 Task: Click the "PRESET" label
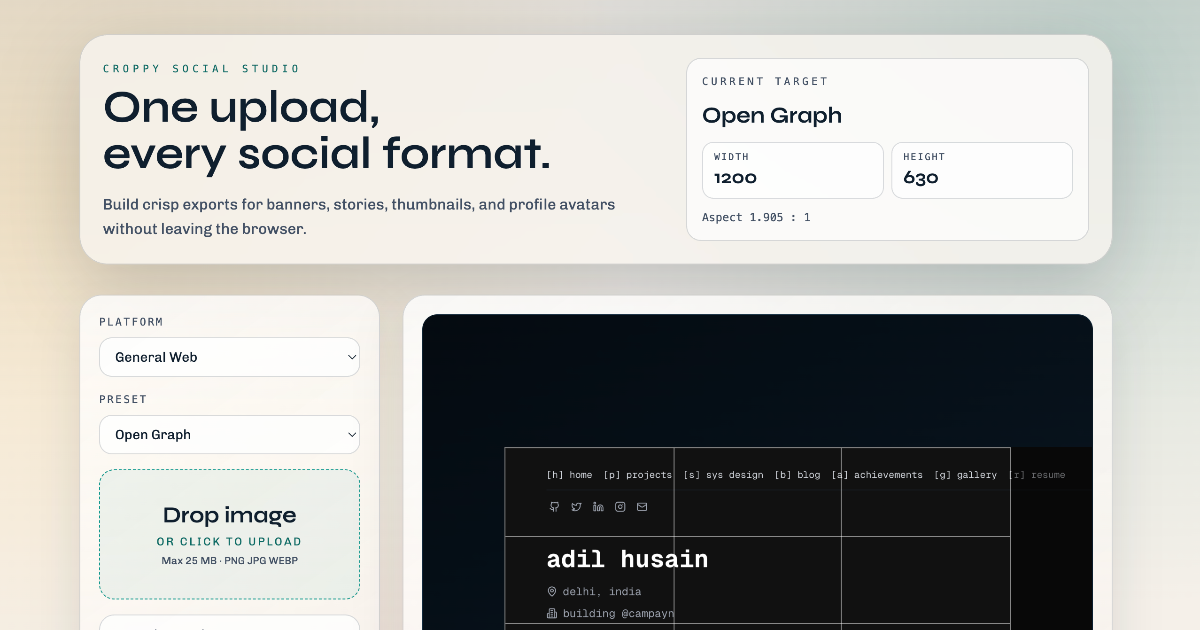tap(123, 399)
